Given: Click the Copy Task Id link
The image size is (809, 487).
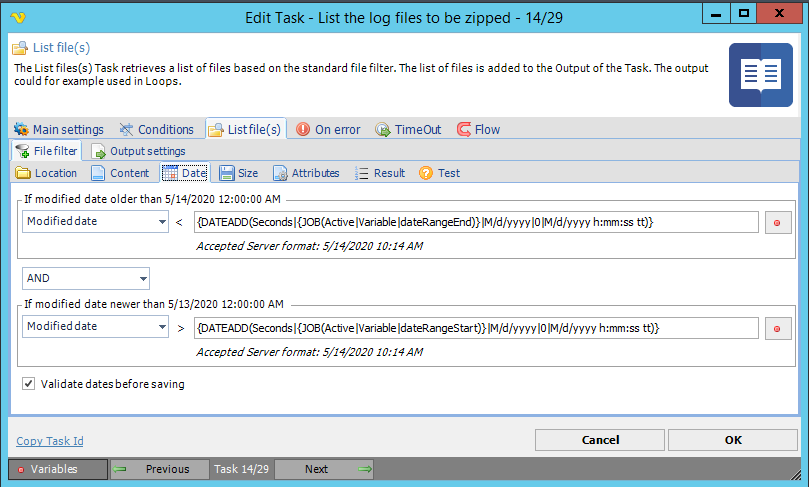Looking at the screenshot, I should 50,441.
